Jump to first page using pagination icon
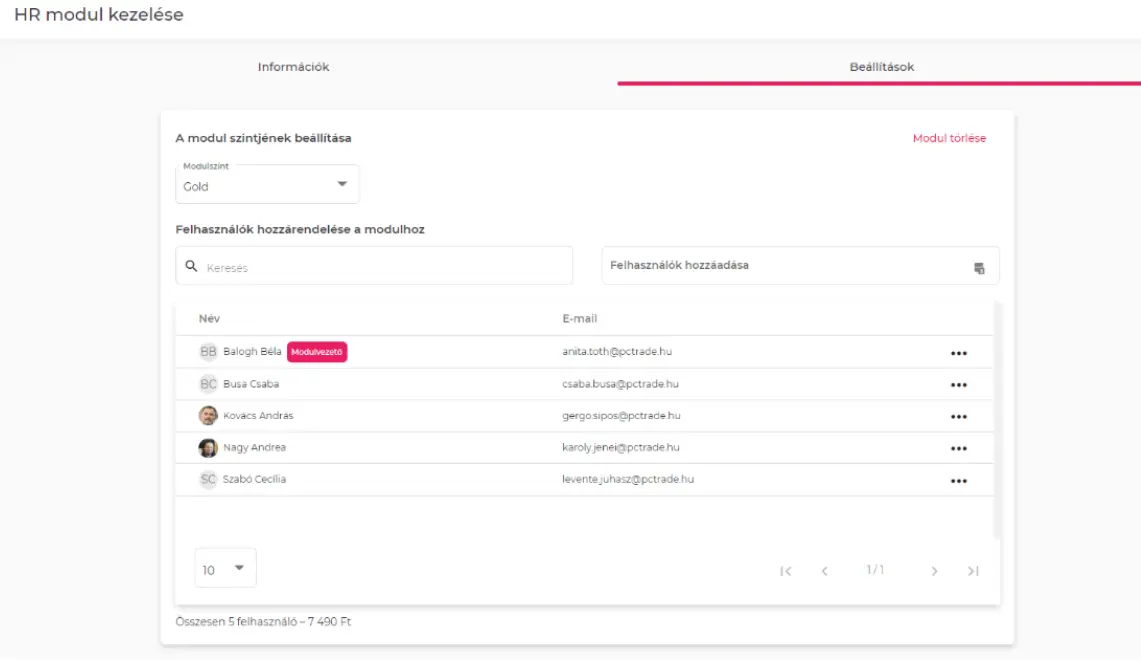 coord(786,570)
